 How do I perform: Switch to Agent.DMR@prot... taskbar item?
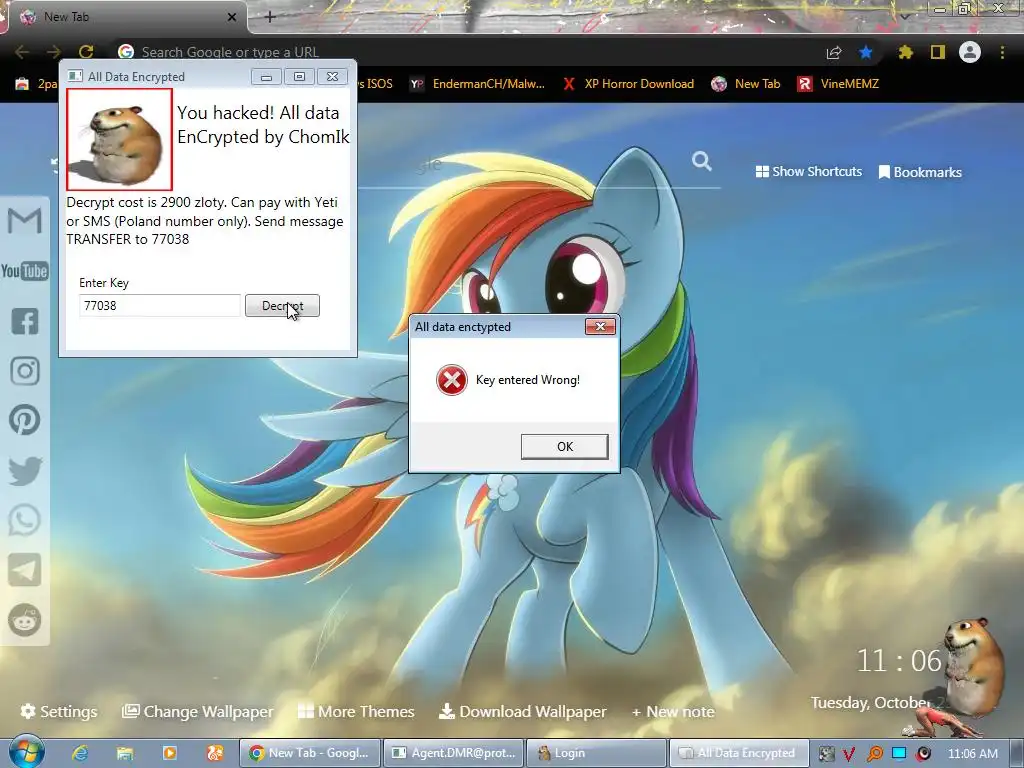click(453, 753)
